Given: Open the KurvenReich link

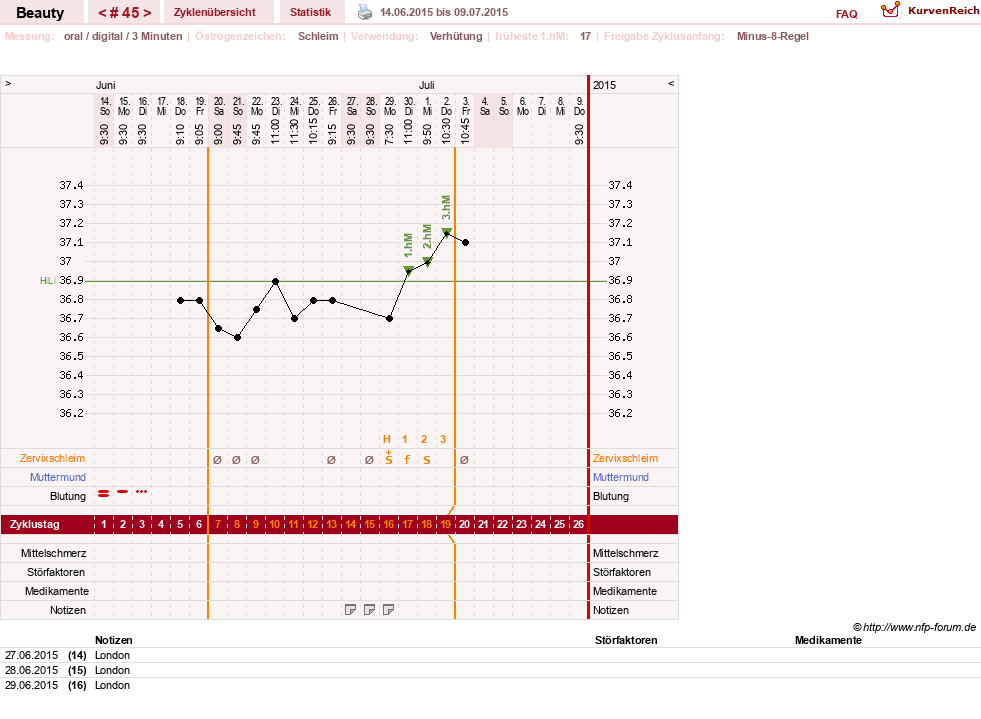Looking at the screenshot, I should [x=943, y=11].
